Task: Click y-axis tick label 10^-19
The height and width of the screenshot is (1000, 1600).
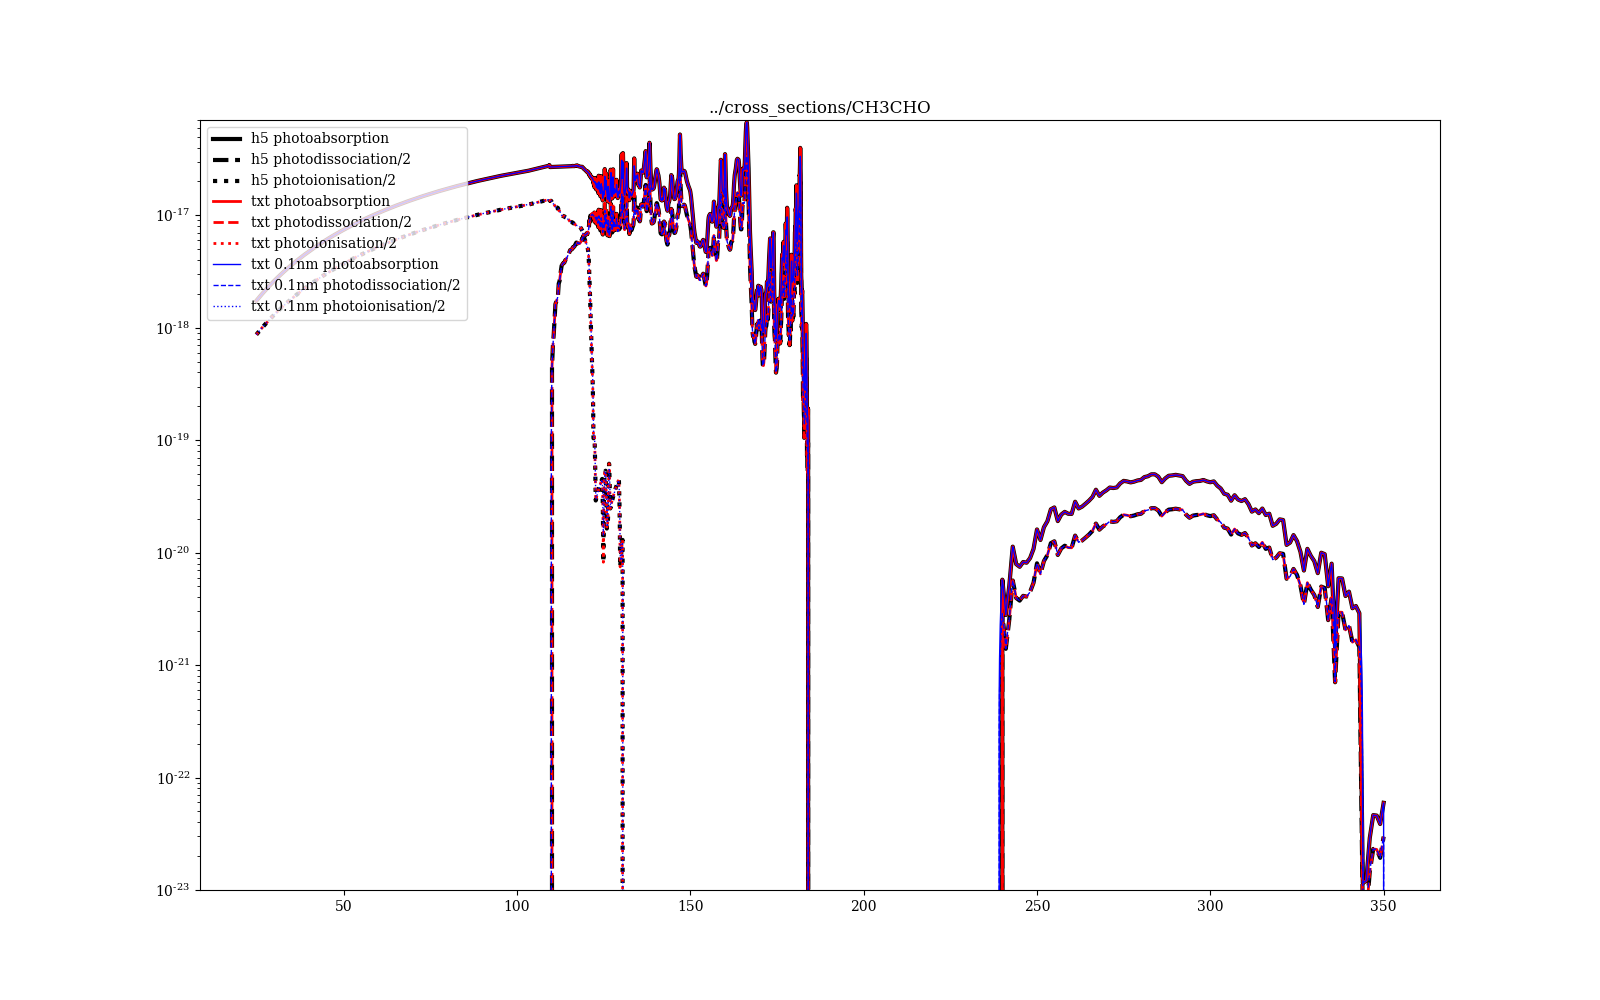Action: click(174, 439)
